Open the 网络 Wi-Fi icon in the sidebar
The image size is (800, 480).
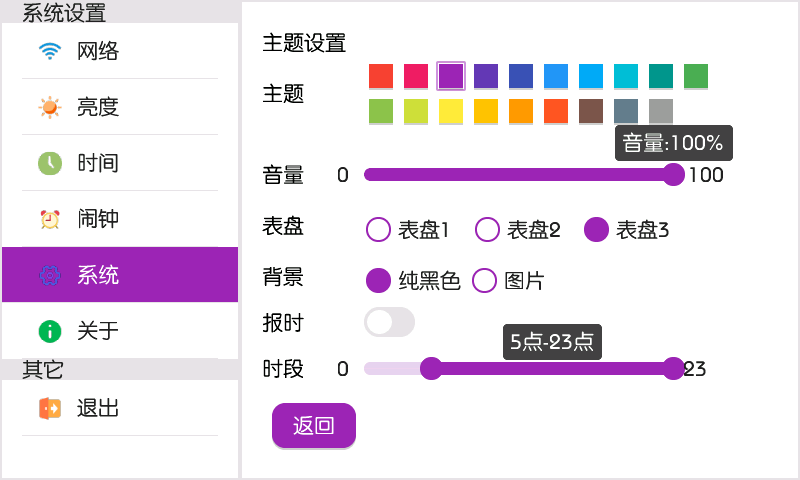(50, 51)
